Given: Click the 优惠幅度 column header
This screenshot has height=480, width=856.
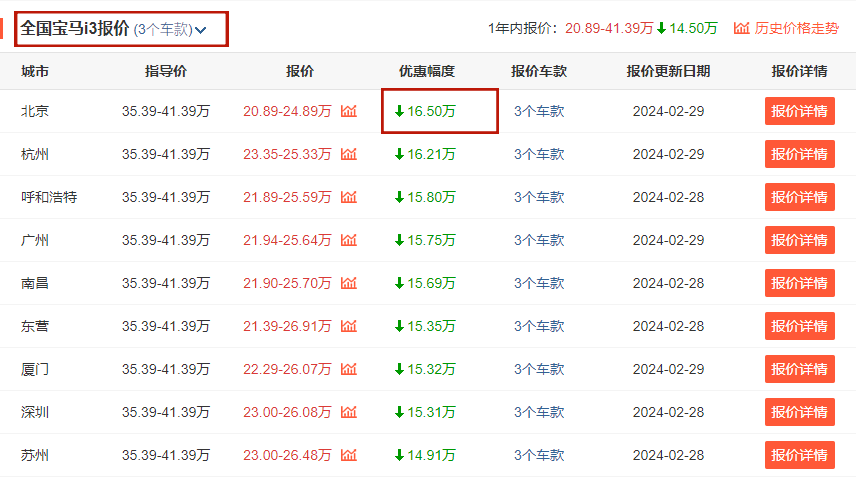Looking at the screenshot, I should (427, 72).
